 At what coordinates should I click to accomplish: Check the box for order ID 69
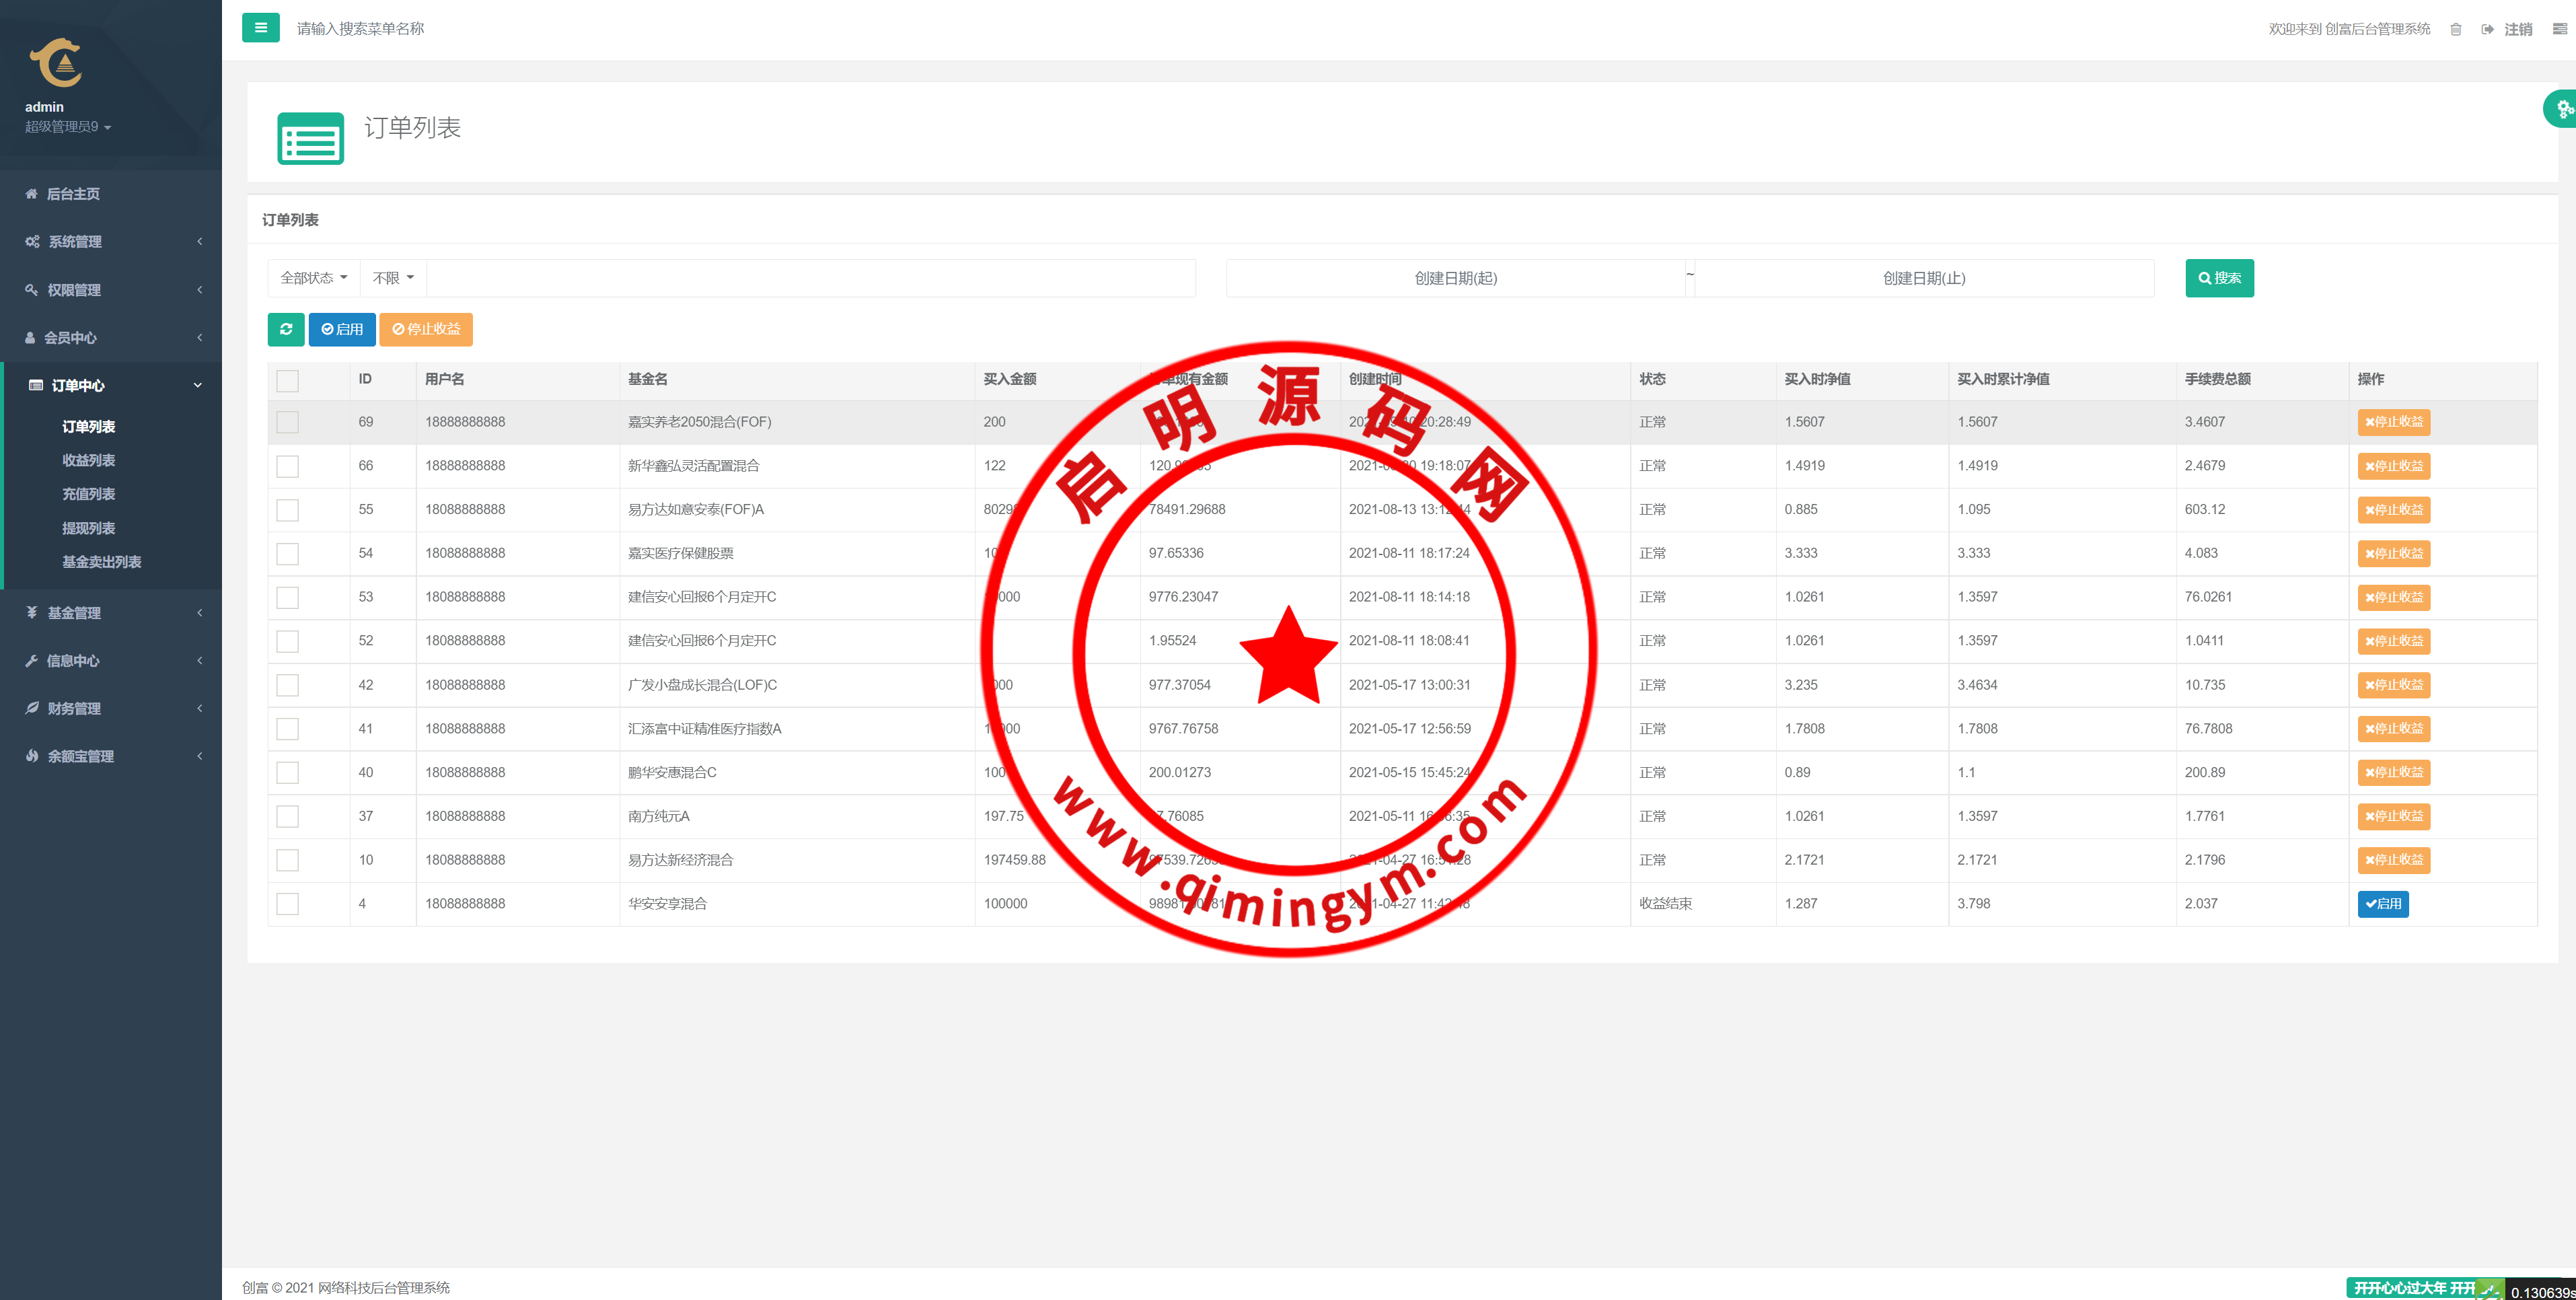[288, 422]
